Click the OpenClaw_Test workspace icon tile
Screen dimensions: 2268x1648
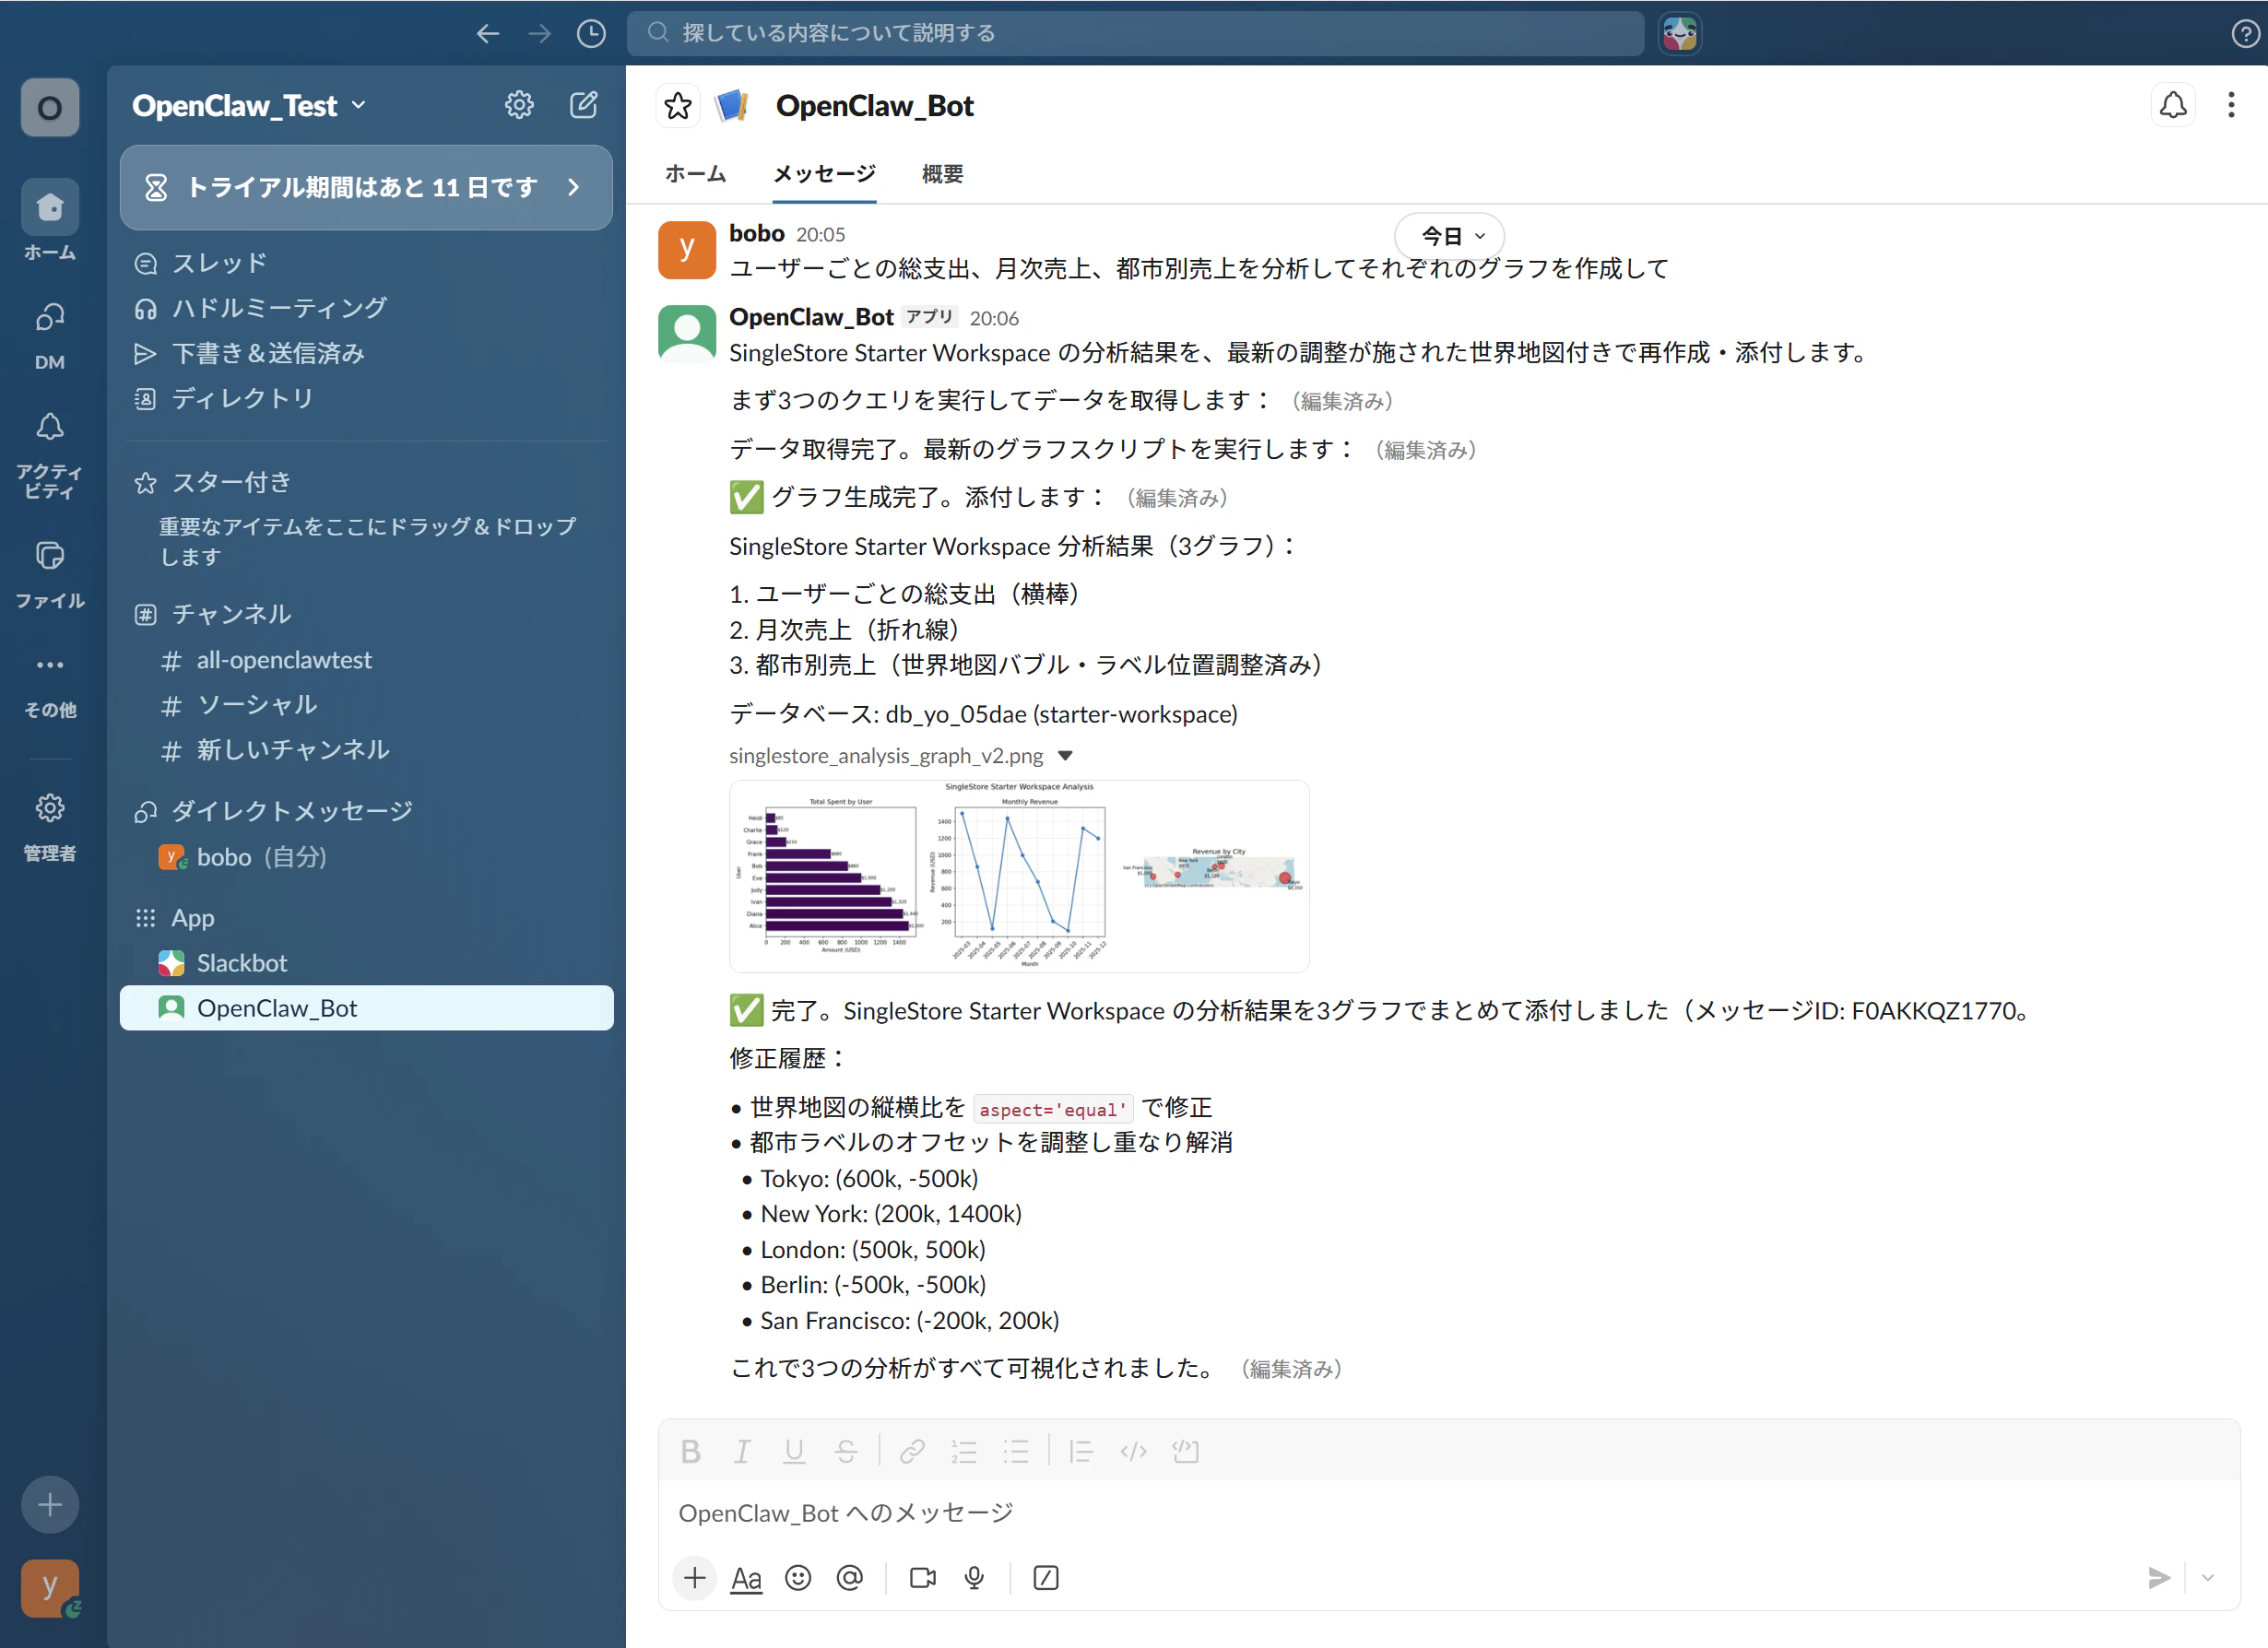pos(50,107)
